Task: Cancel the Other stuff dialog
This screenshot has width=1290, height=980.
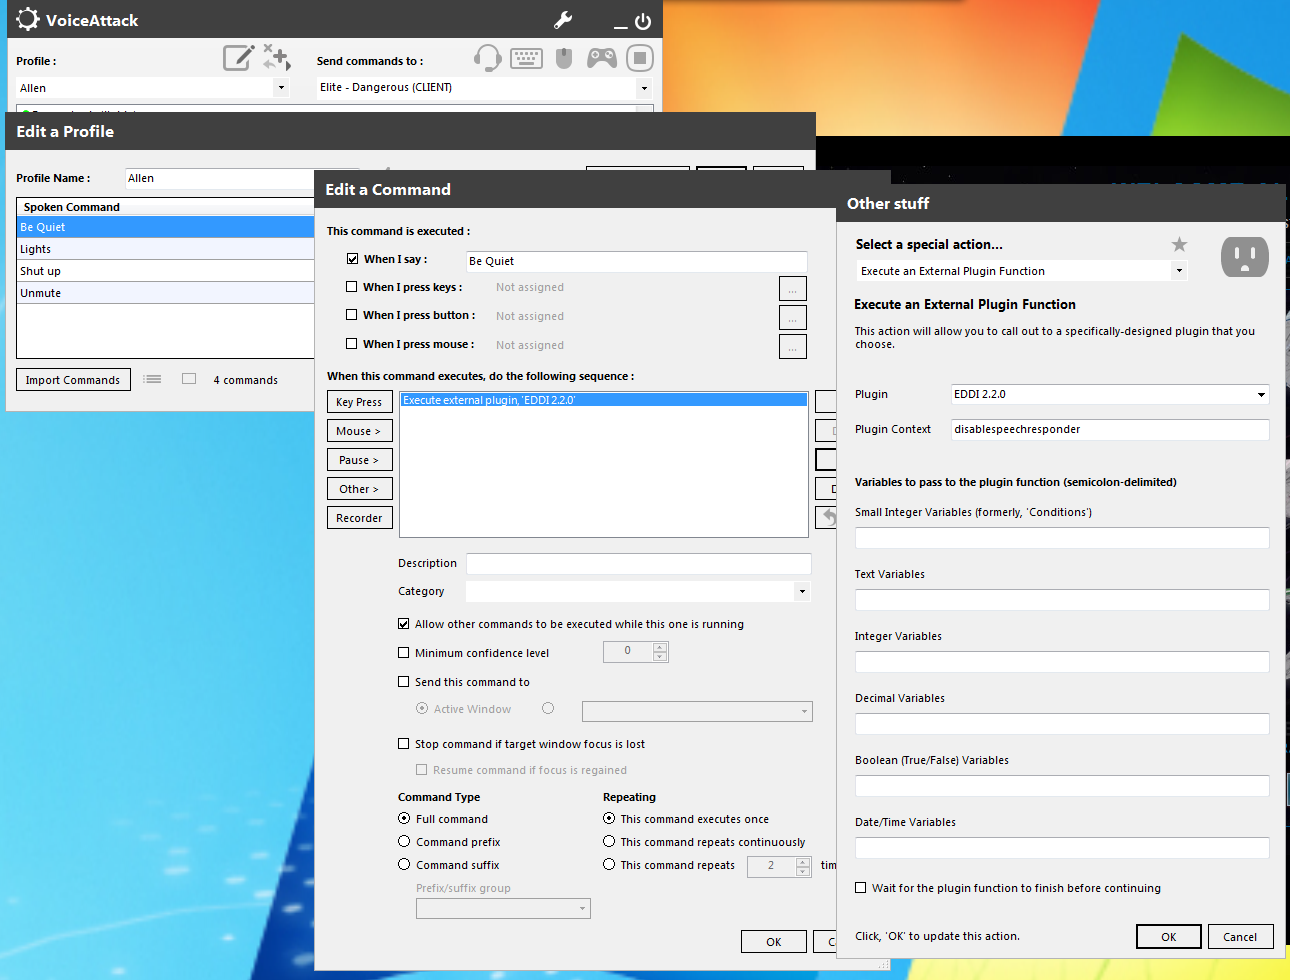Action: 1240,937
